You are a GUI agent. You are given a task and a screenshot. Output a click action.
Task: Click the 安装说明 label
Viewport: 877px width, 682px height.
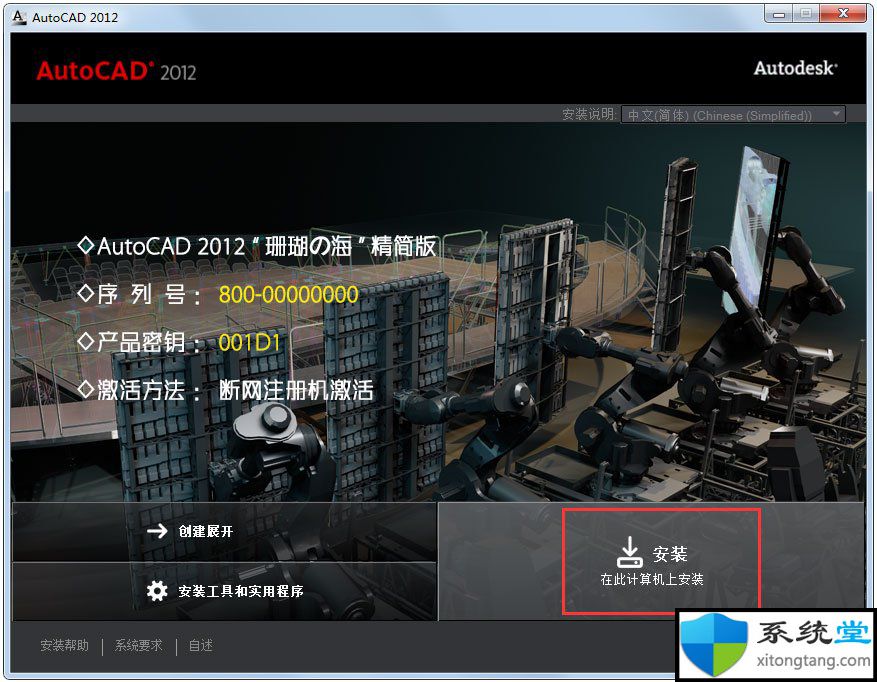[589, 115]
